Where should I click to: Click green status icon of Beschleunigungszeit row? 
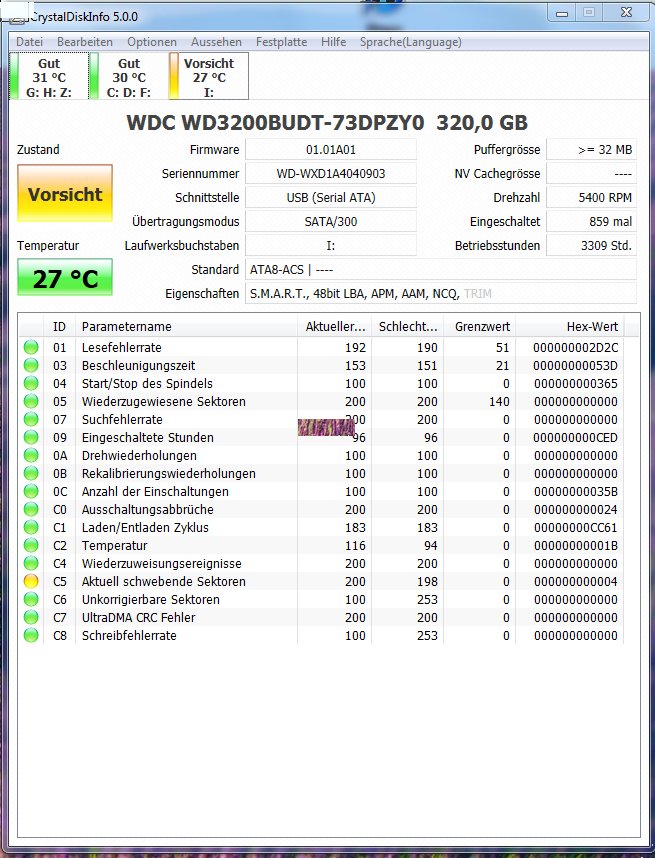coord(31,366)
